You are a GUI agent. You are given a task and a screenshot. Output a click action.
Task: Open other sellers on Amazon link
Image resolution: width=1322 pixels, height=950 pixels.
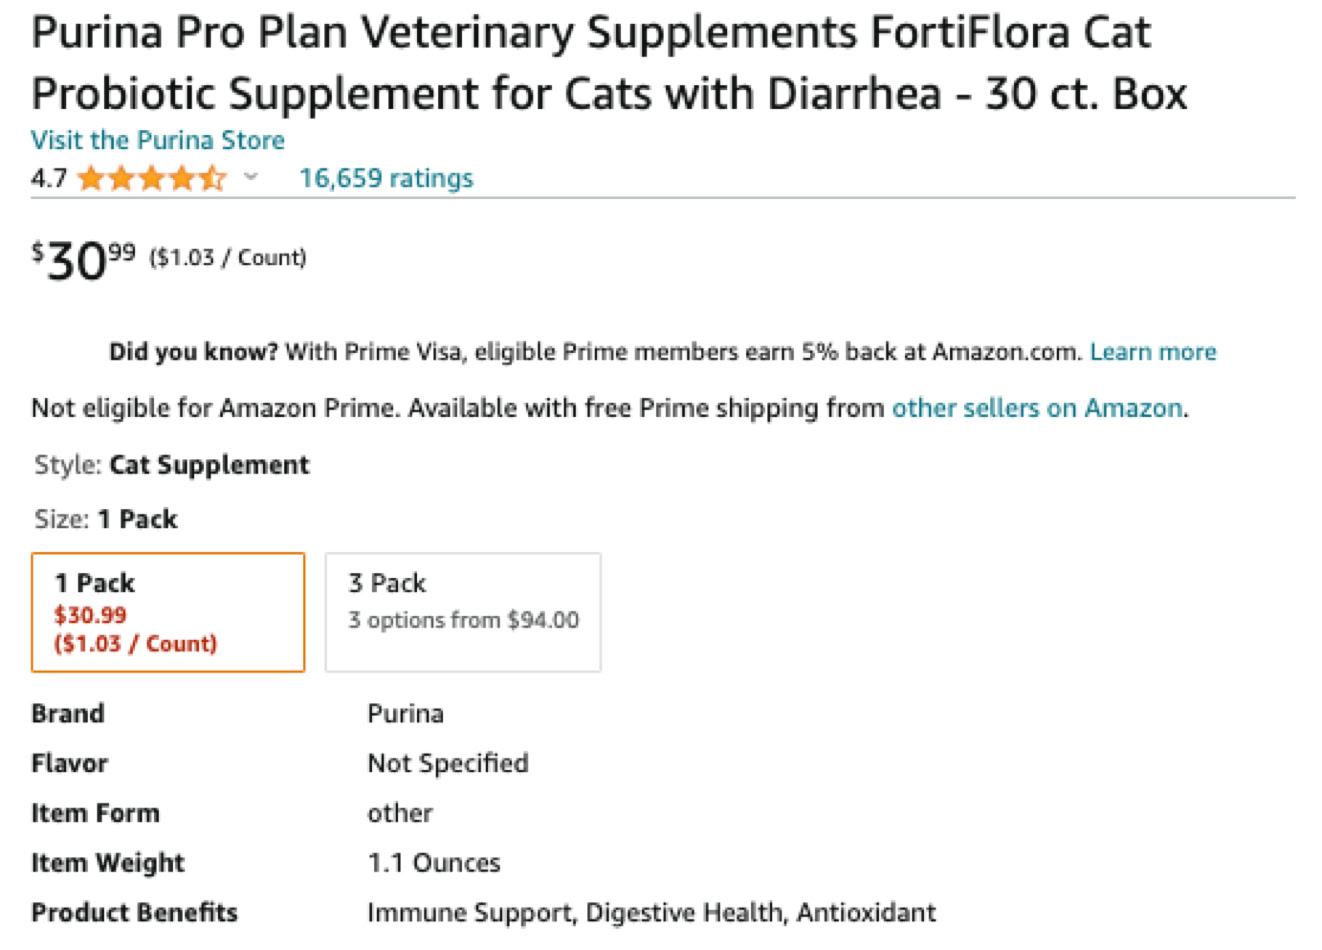pos(1036,408)
